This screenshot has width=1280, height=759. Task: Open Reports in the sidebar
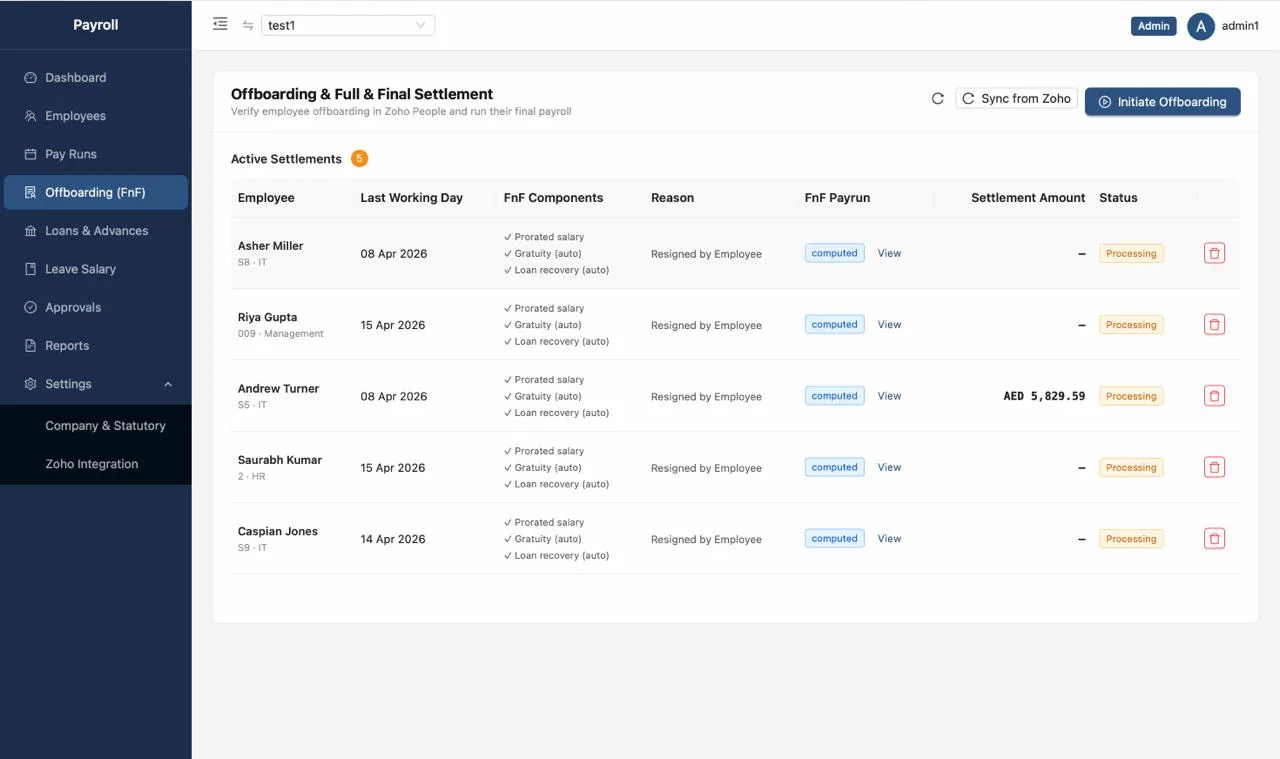point(96,346)
